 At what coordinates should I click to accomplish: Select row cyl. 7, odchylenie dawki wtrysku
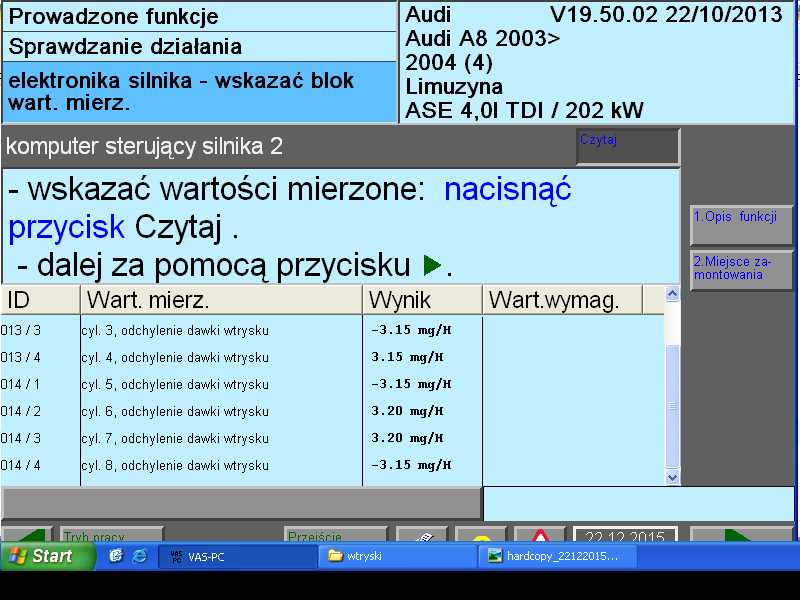pyautogui.click(x=332, y=438)
